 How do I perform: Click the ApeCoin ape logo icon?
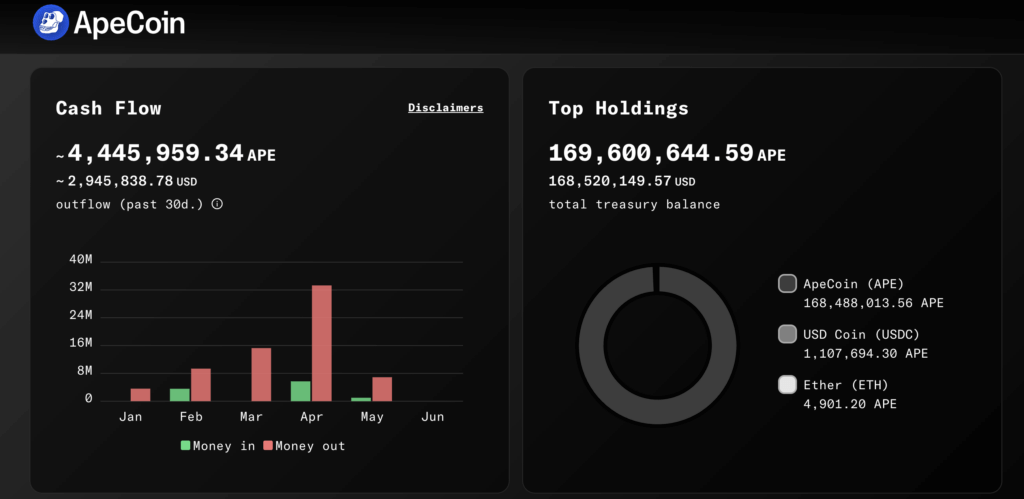(x=50, y=22)
